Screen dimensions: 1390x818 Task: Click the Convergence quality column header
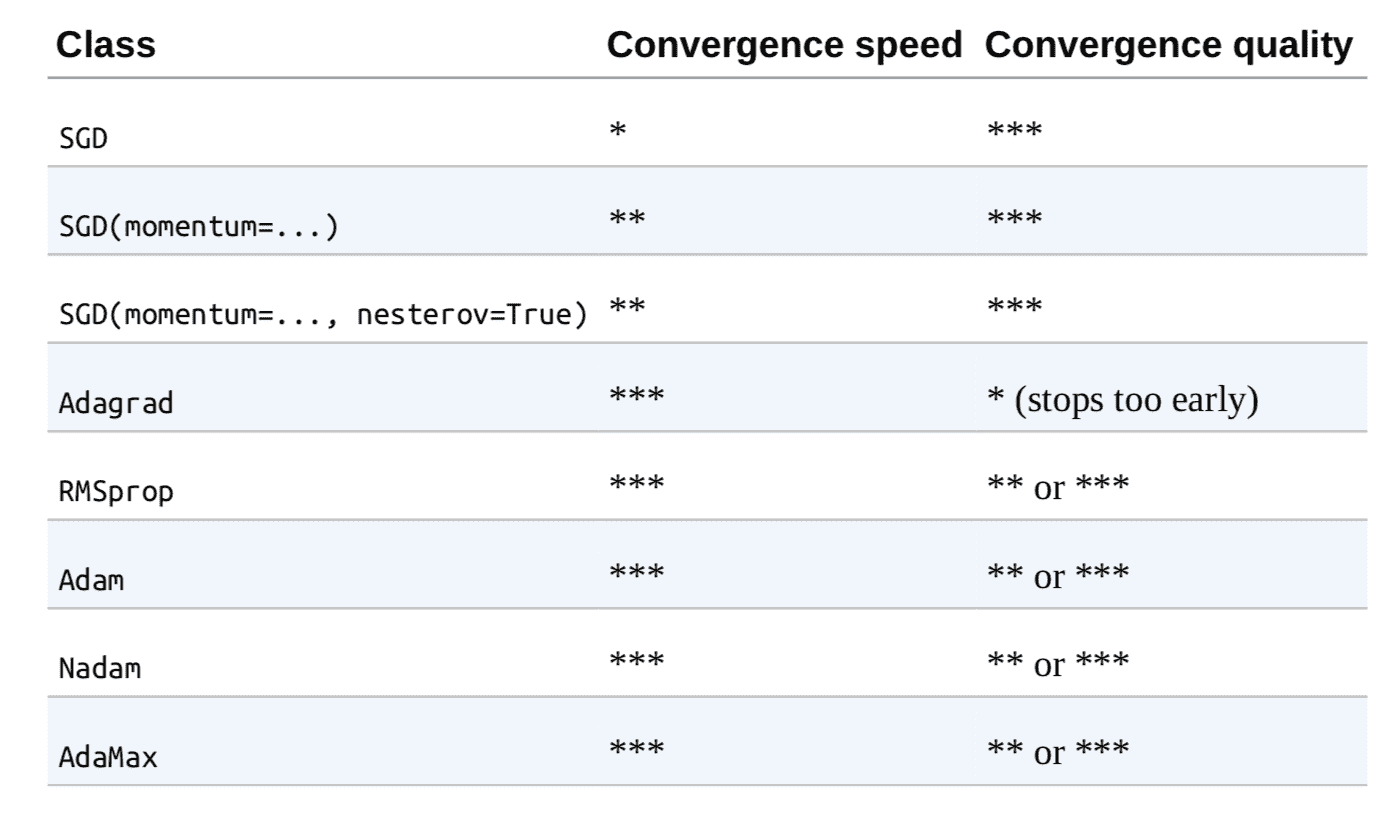tap(1168, 46)
